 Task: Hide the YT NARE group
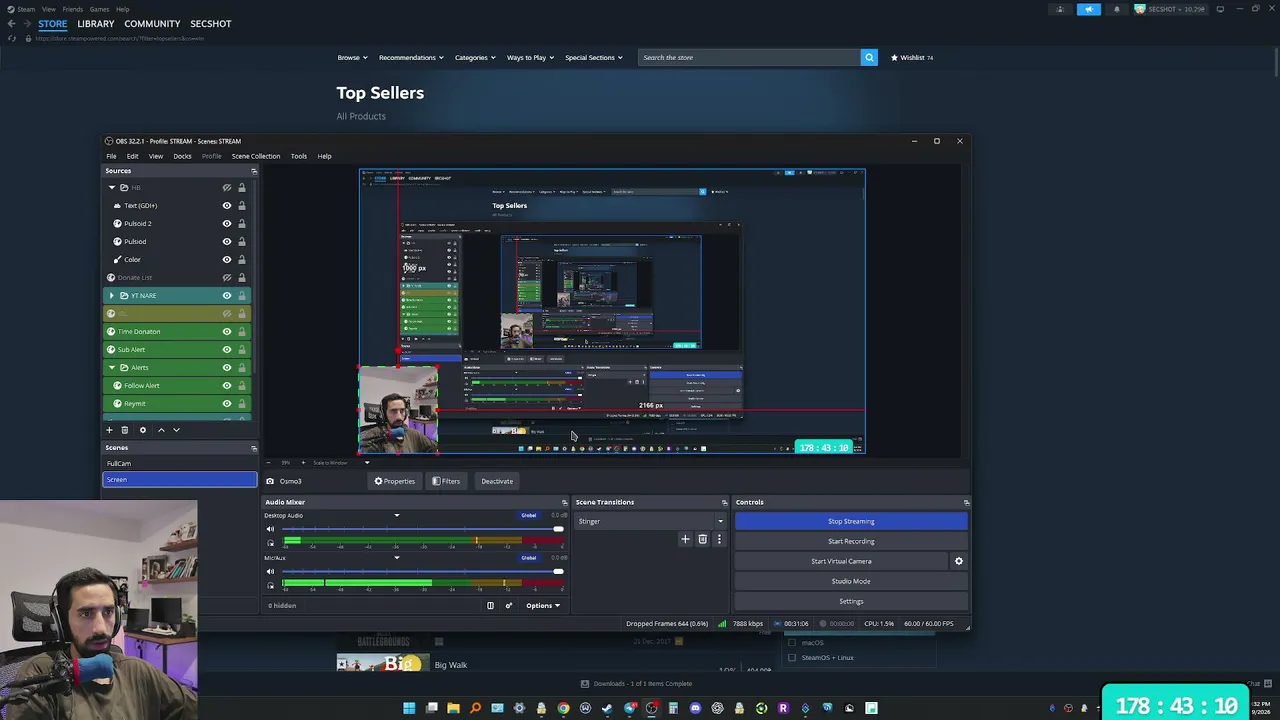coord(227,295)
